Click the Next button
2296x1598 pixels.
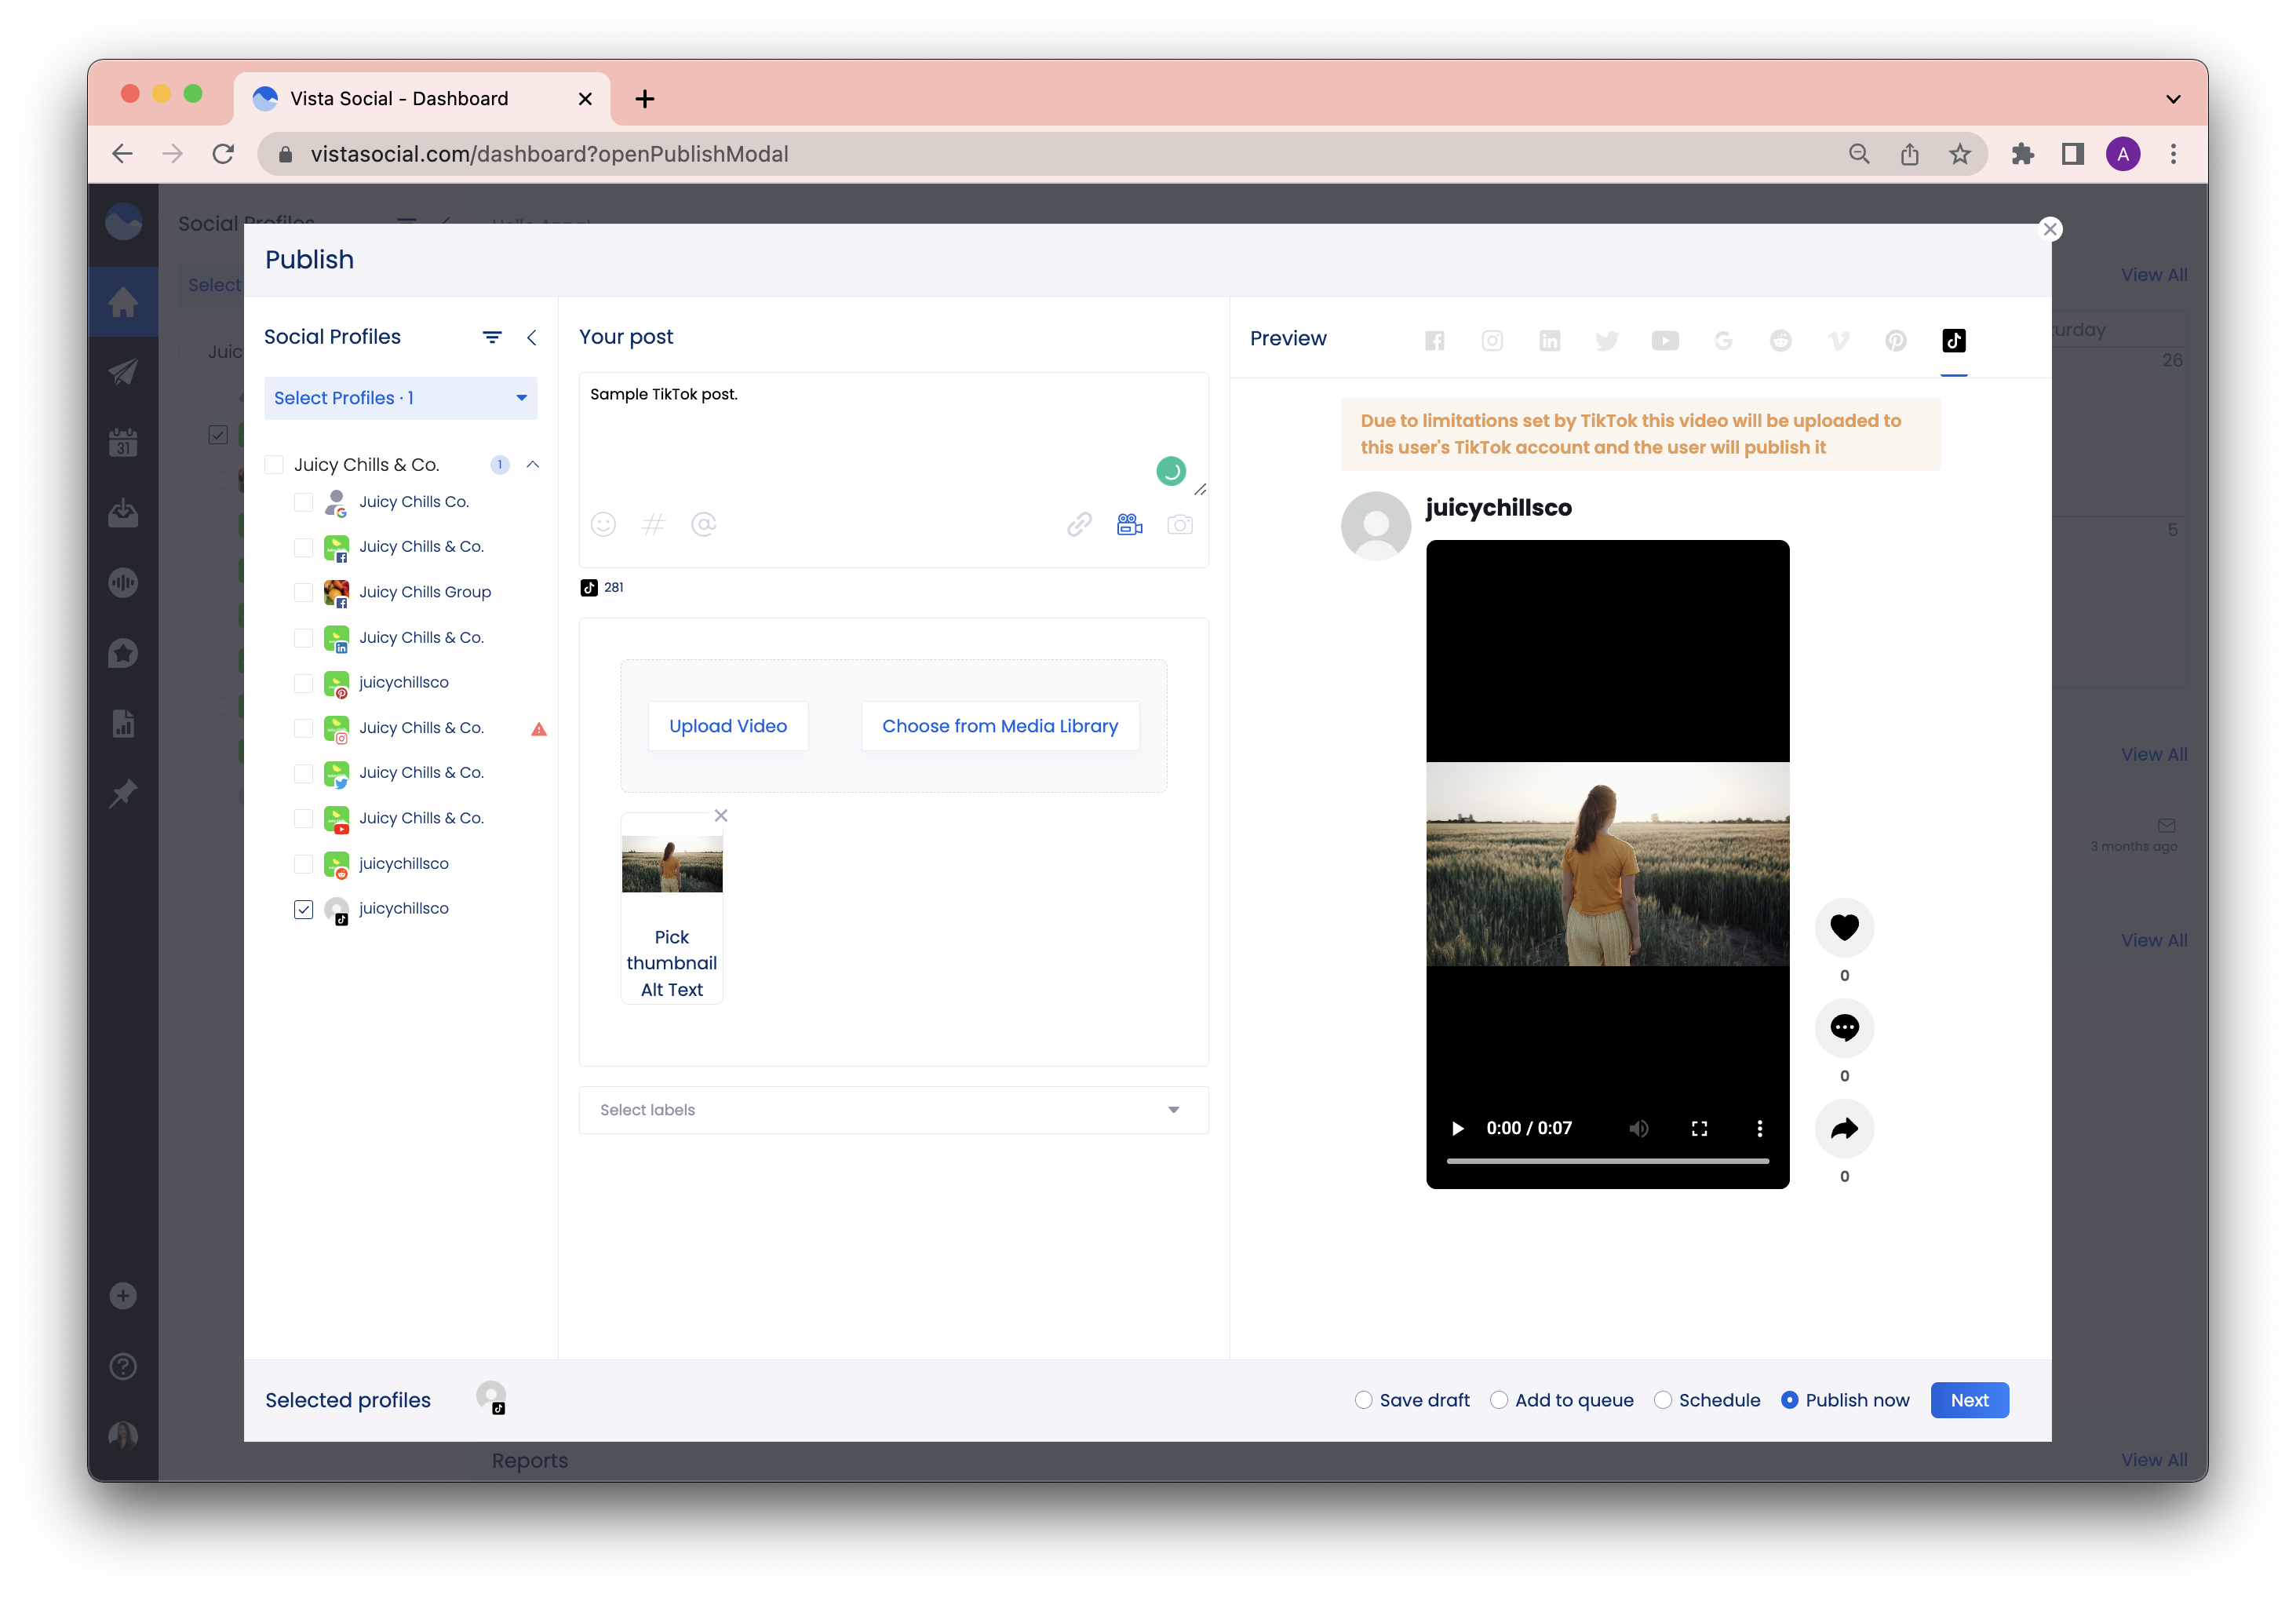click(1969, 1400)
